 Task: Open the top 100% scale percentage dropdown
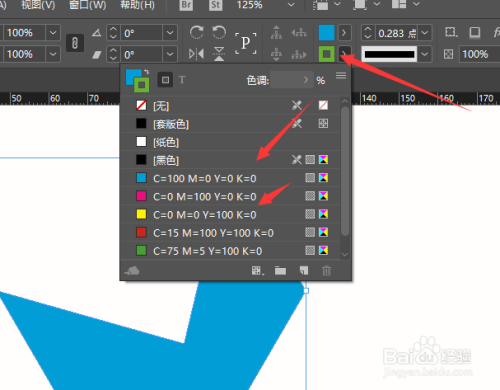pos(53,33)
